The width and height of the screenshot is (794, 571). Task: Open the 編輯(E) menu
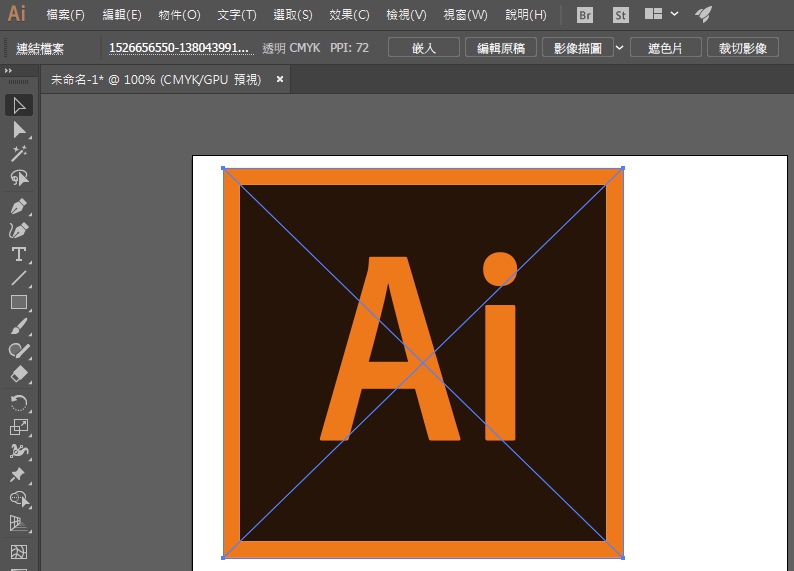pyautogui.click(x=122, y=15)
